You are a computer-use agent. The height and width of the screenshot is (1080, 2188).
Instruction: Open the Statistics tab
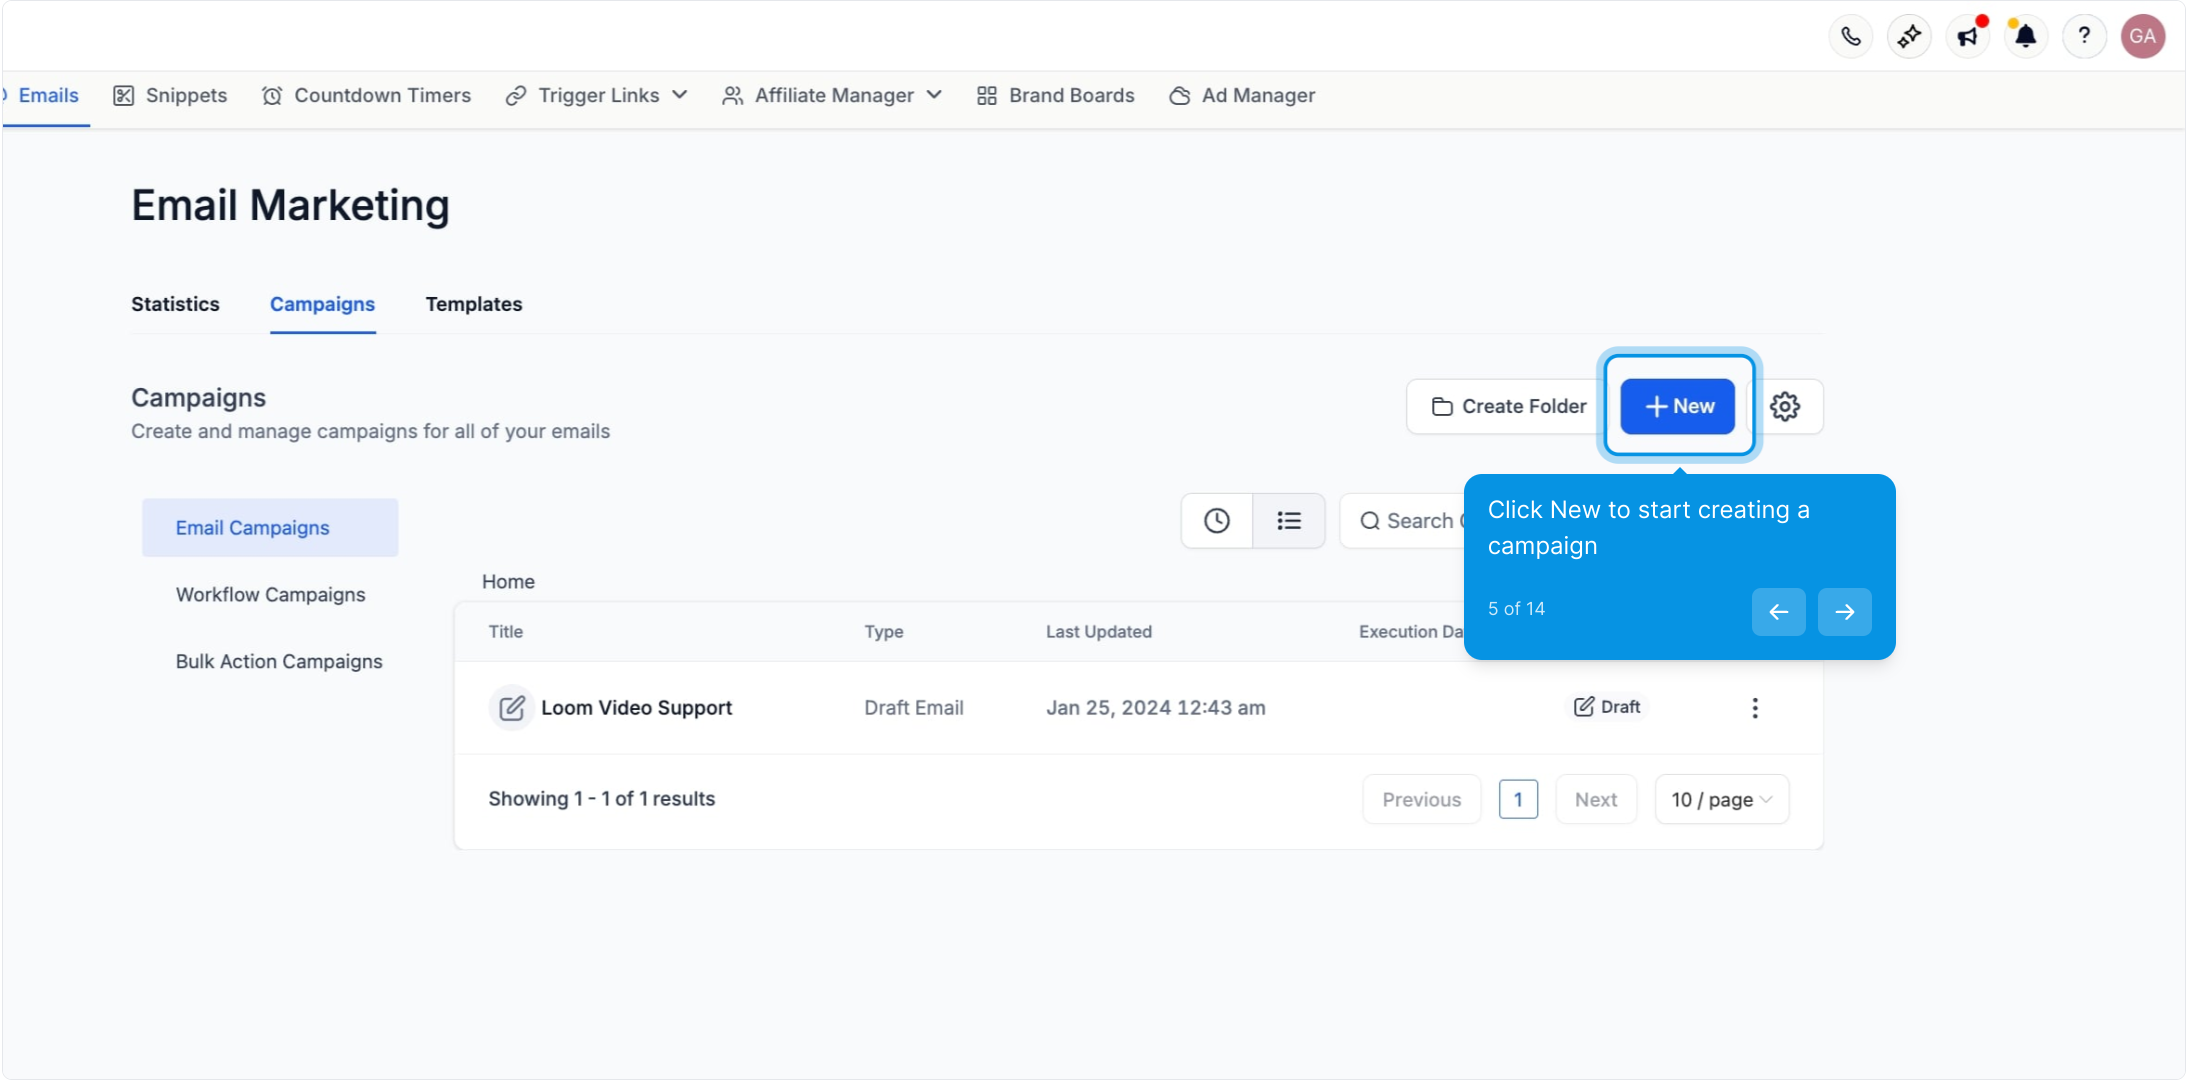pyautogui.click(x=175, y=304)
